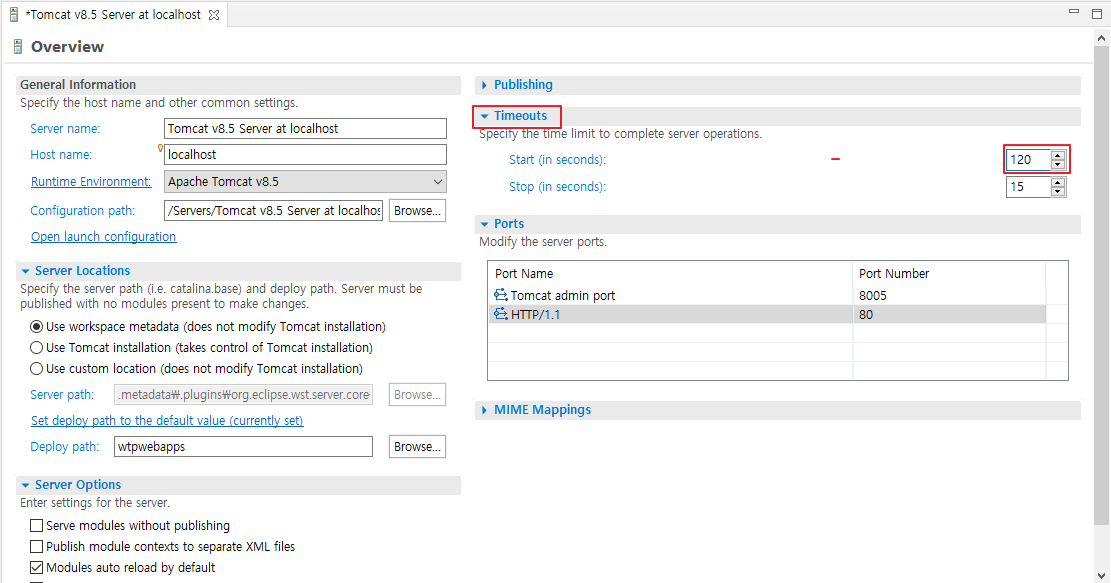Open the Runtime Environment dropdown
This screenshot has width=1111, height=583.
(x=438, y=182)
